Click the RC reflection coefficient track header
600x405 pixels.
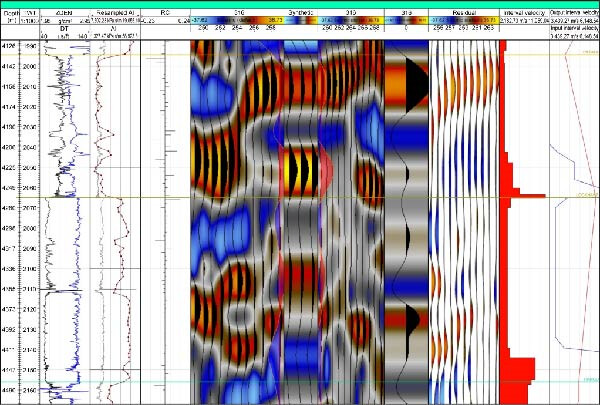pyautogui.click(x=165, y=13)
